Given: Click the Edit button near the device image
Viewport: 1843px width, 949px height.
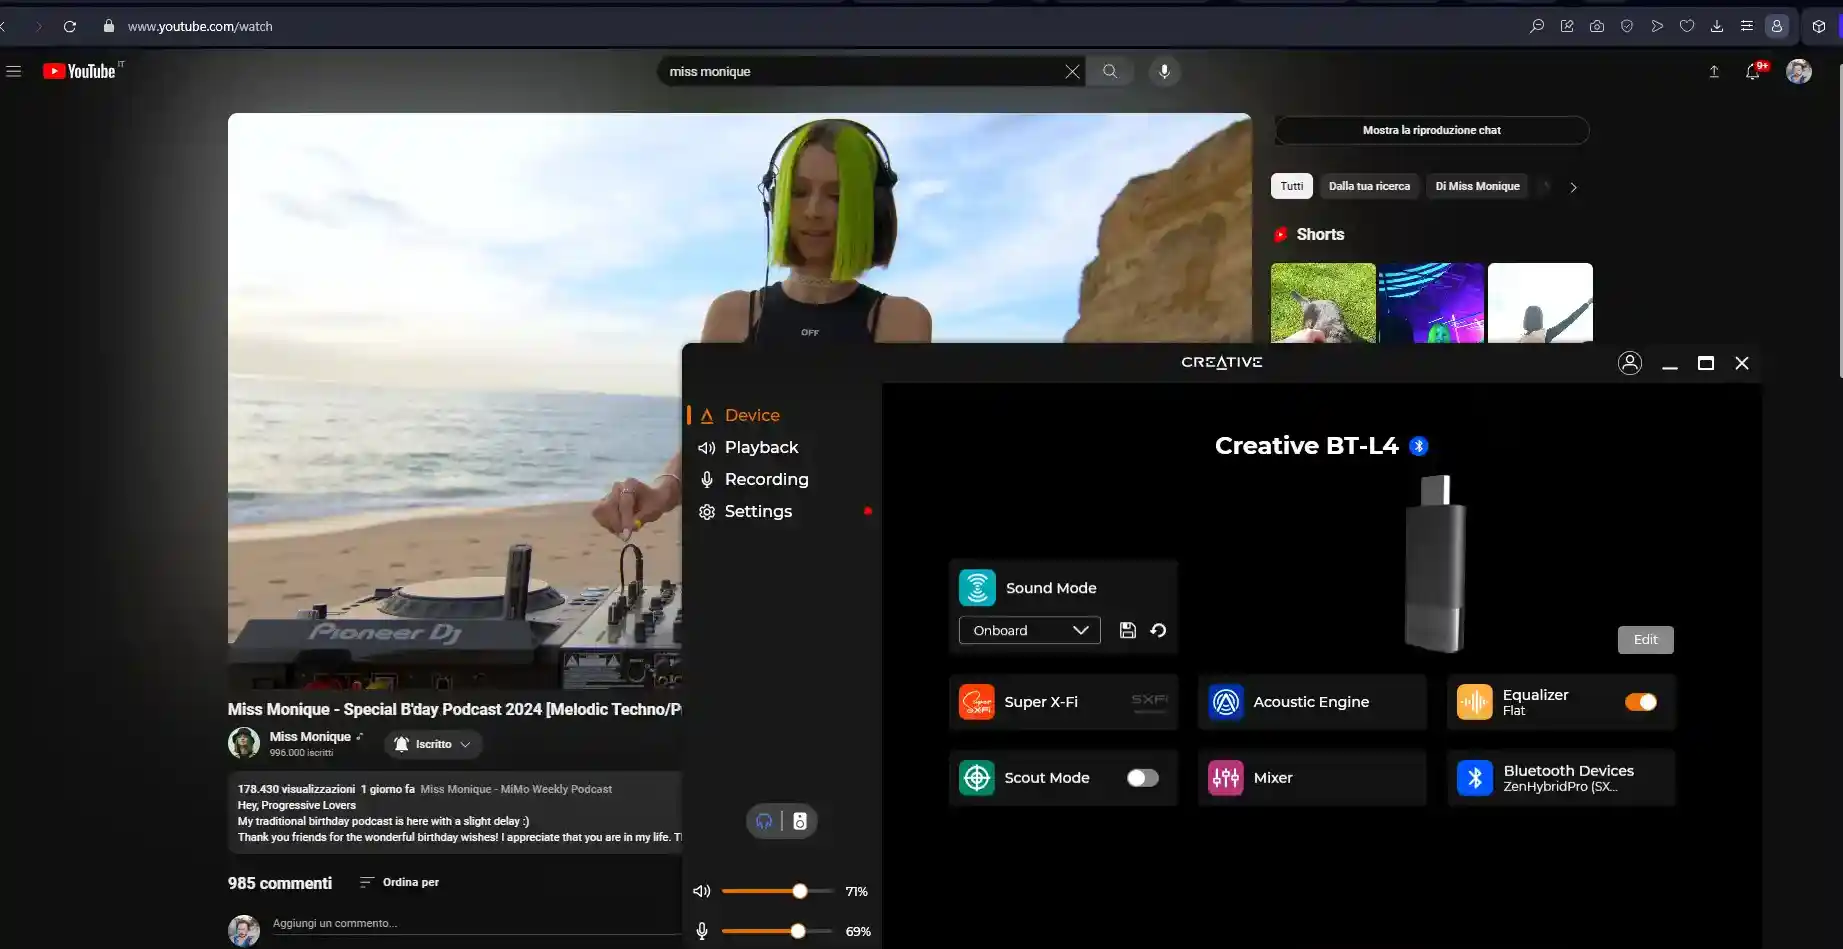Looking at the screenshot, I should [1645, 640].
